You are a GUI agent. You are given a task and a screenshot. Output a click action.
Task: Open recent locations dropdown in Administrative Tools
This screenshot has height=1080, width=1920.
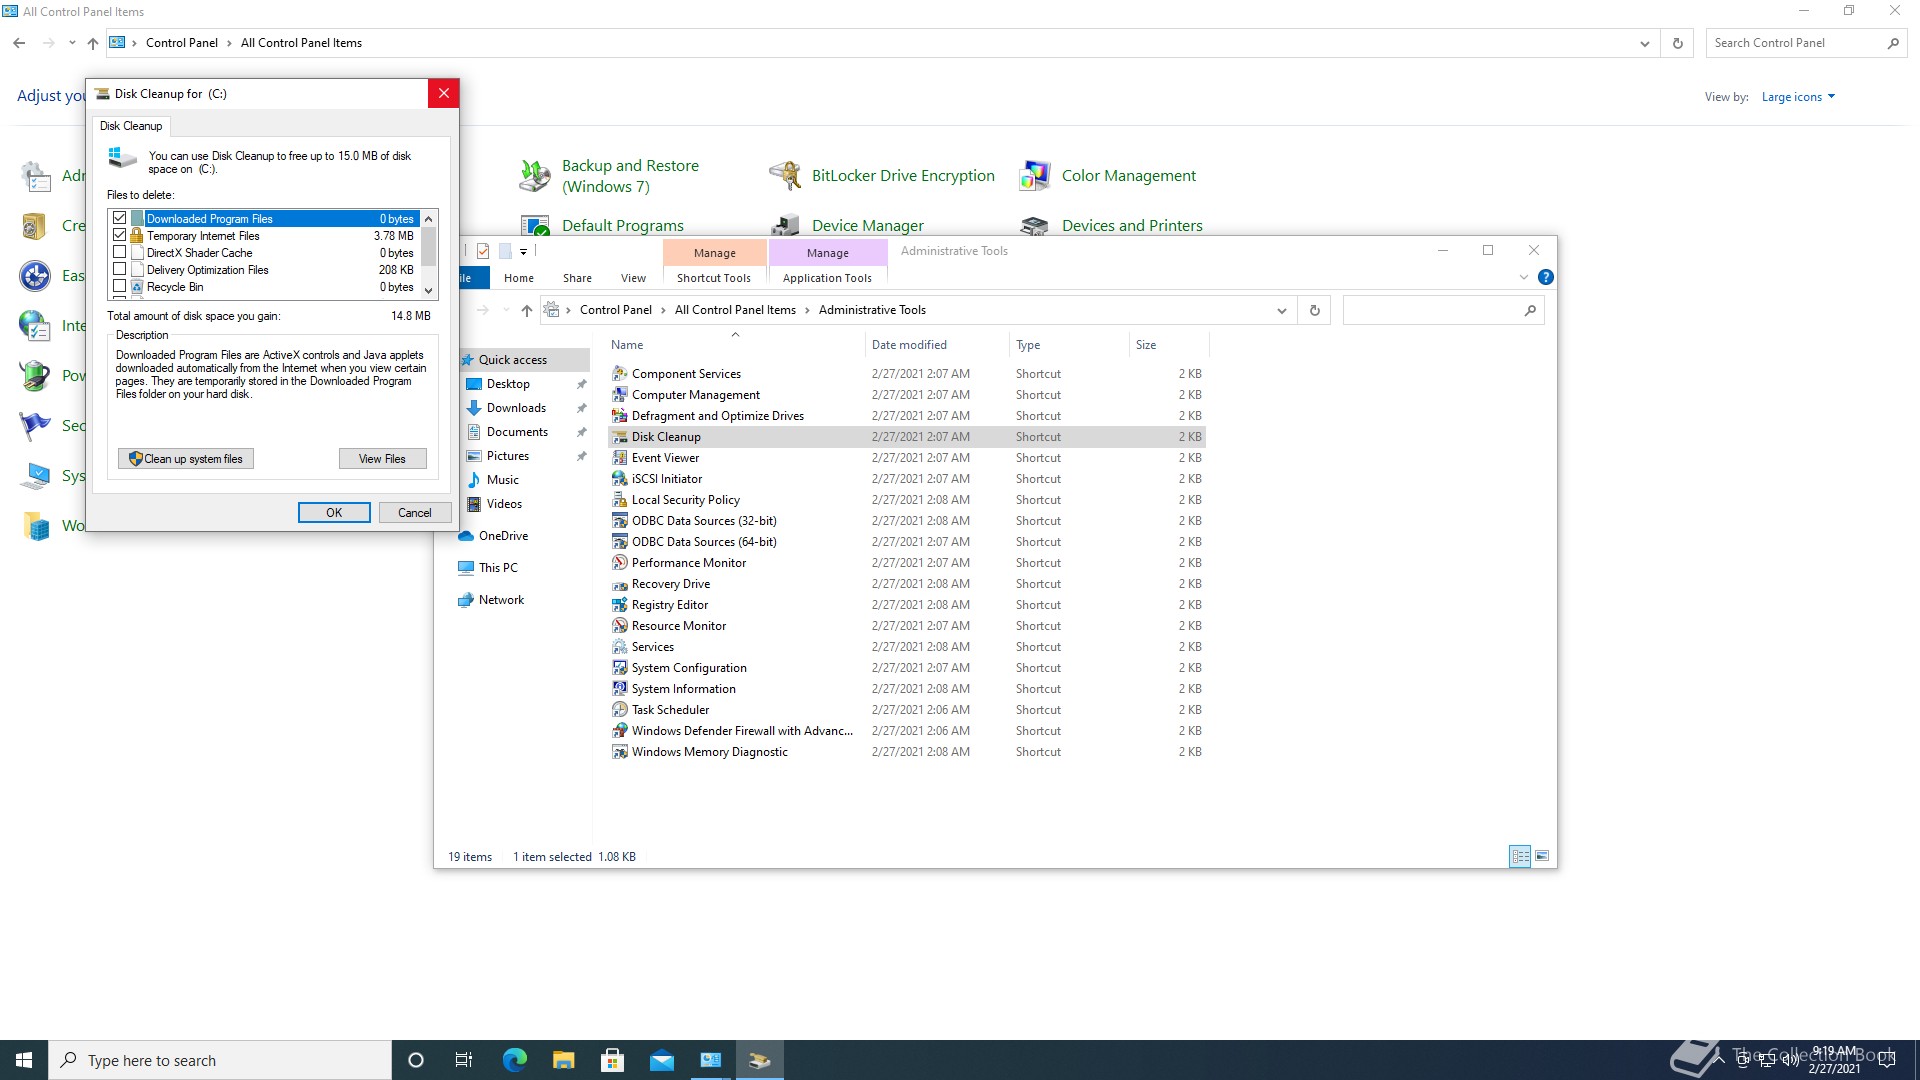pyautogui.click(x=505, y=310)
